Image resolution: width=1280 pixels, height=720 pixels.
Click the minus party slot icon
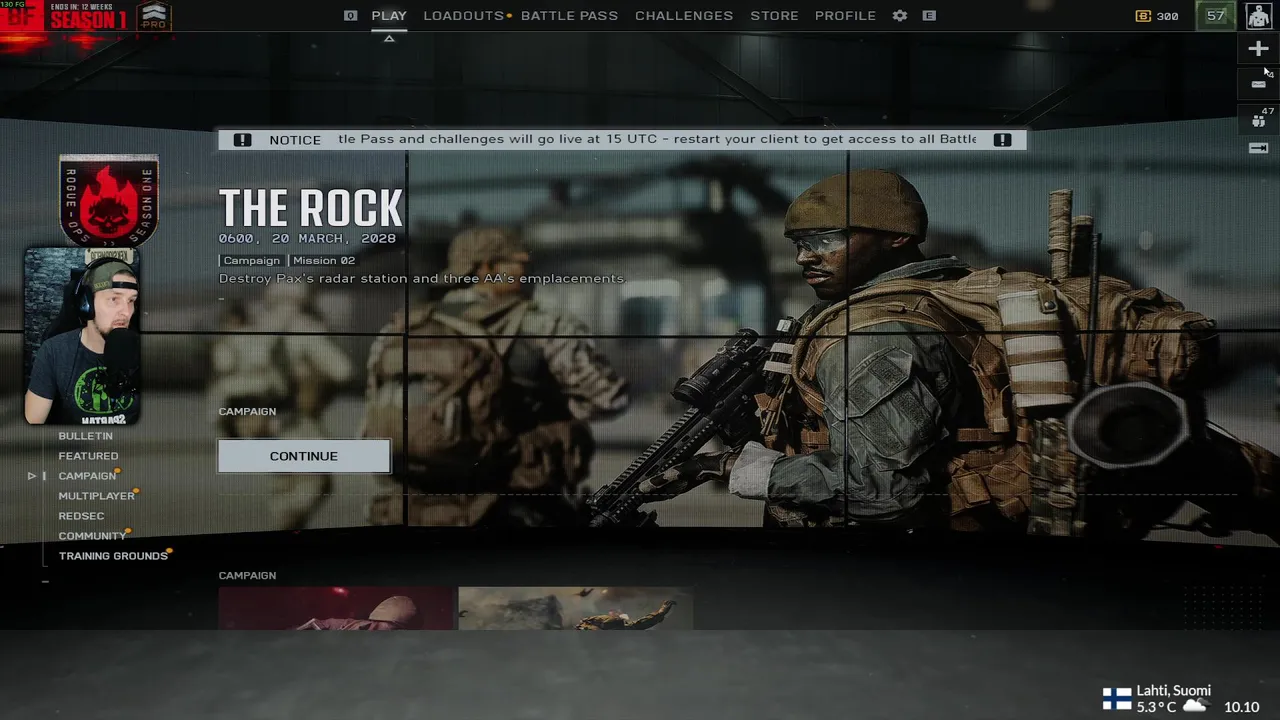pyautogui.click(x=1258, y=84)
